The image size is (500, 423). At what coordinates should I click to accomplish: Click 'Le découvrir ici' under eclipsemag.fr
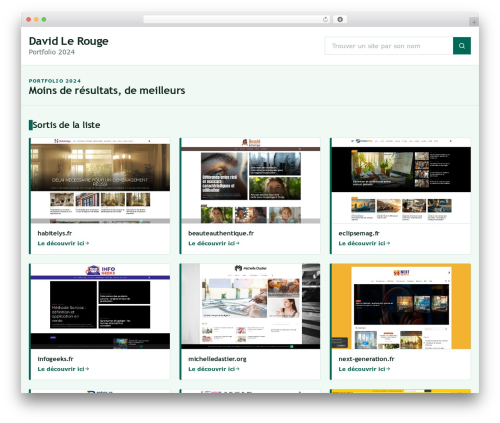(x=364, y=243)
